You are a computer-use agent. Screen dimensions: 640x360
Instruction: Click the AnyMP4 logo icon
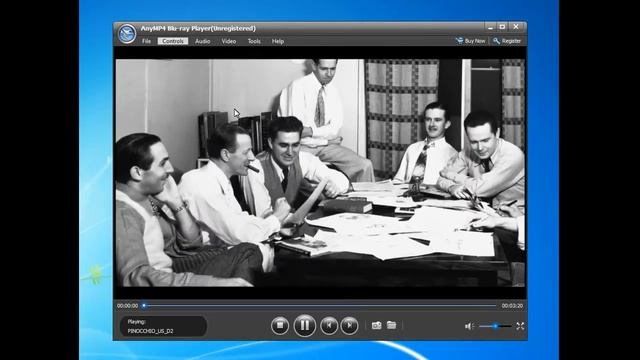point(127,33)
